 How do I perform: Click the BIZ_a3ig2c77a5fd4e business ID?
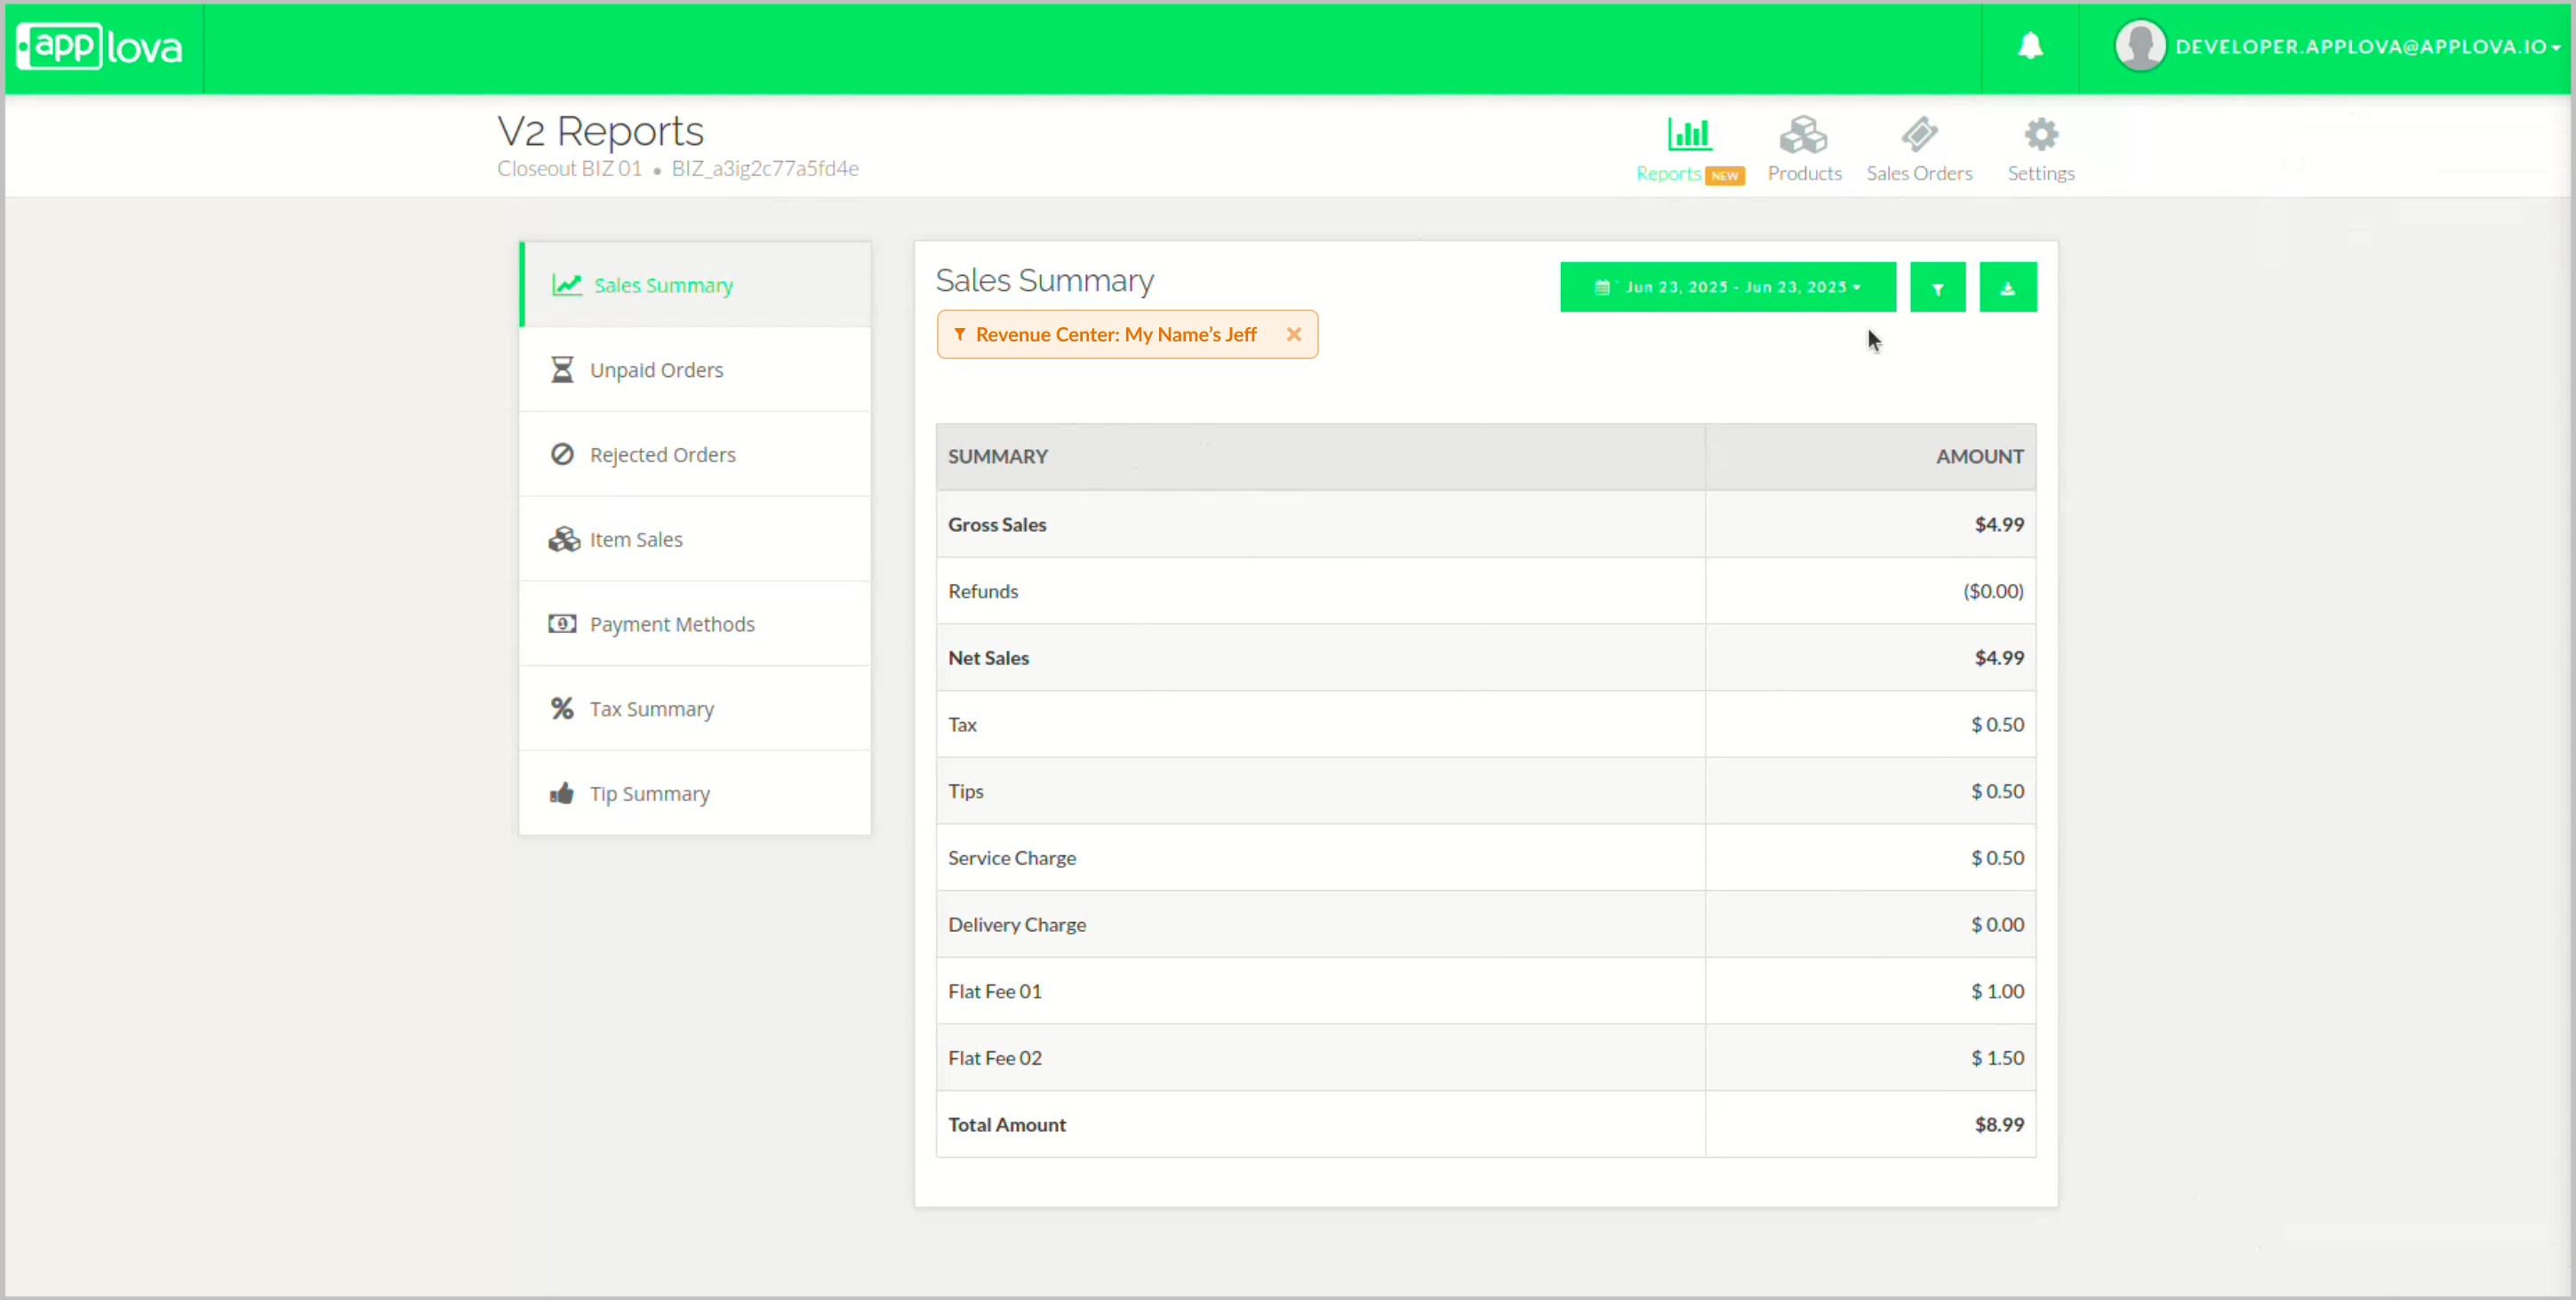[765, 169]
